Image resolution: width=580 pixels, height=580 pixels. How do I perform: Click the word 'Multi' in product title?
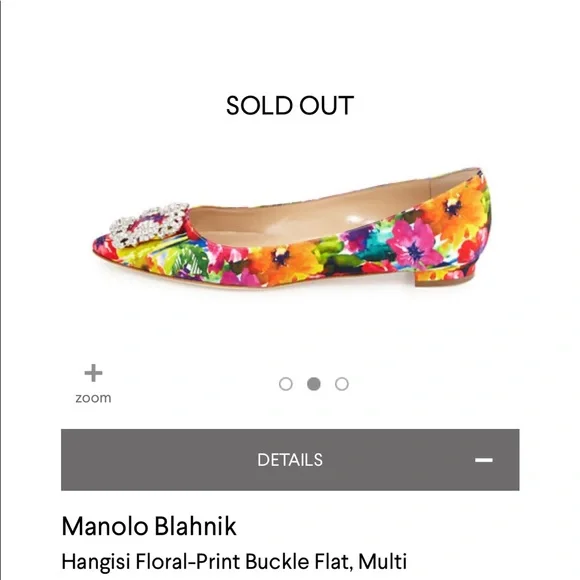[x=382, y=562]
